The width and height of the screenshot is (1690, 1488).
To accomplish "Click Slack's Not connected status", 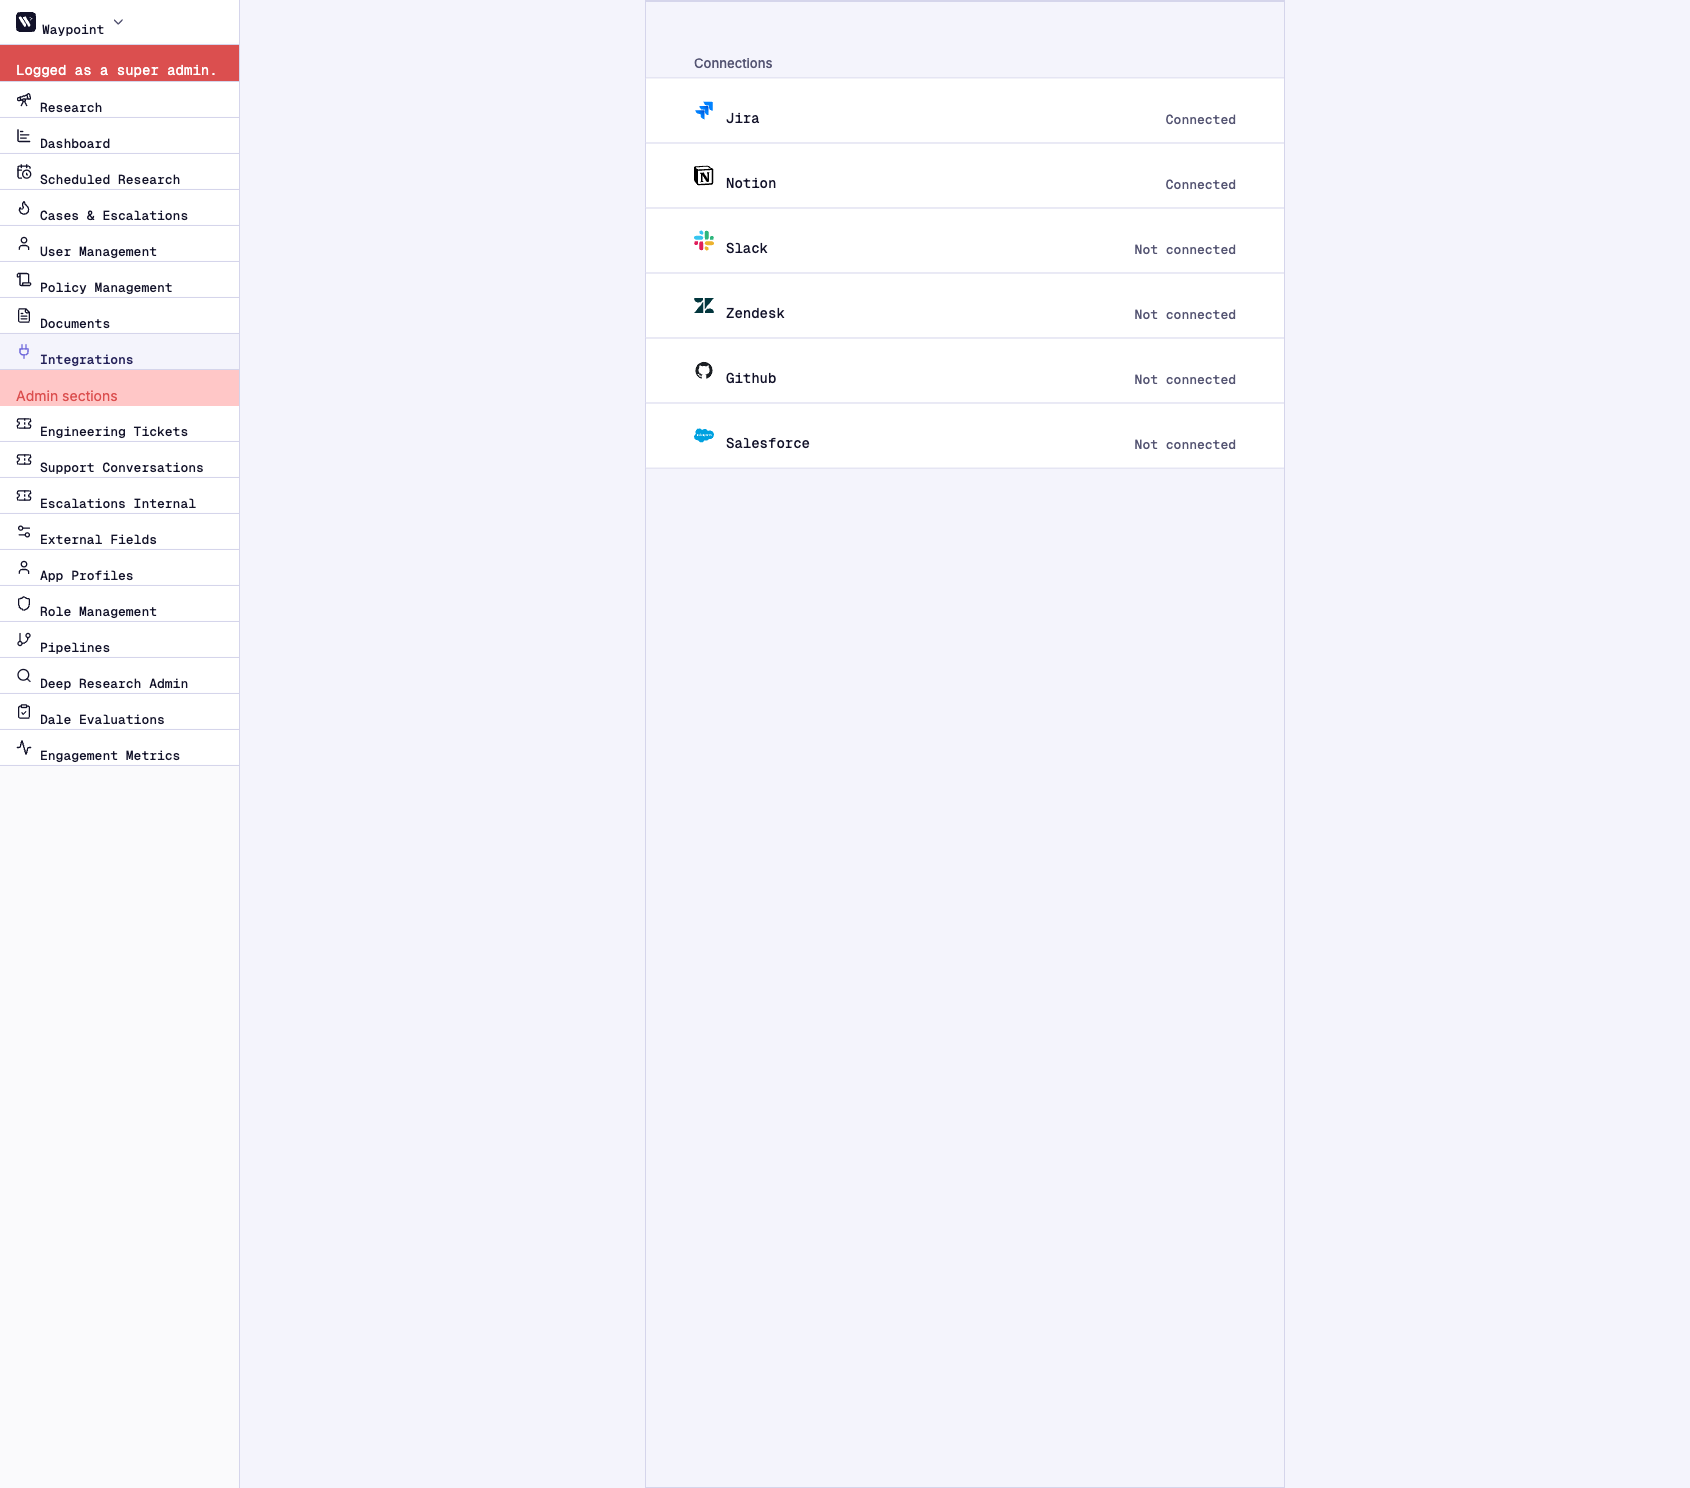I will pyautogui.click(x=1185, y=250).
